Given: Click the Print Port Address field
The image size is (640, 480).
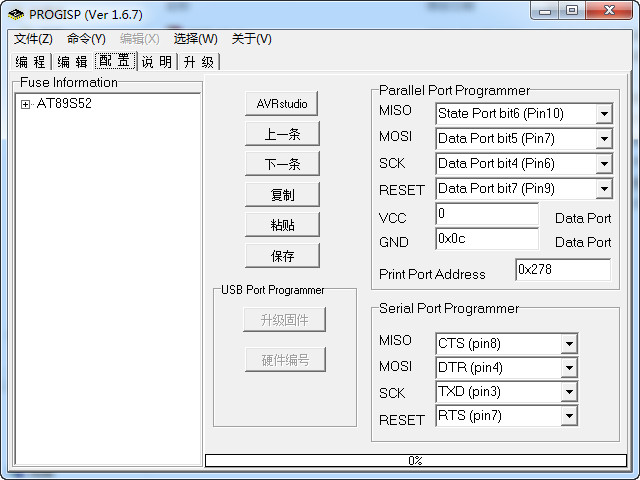Looking at the screenshot, I should [x=562, y=270].
